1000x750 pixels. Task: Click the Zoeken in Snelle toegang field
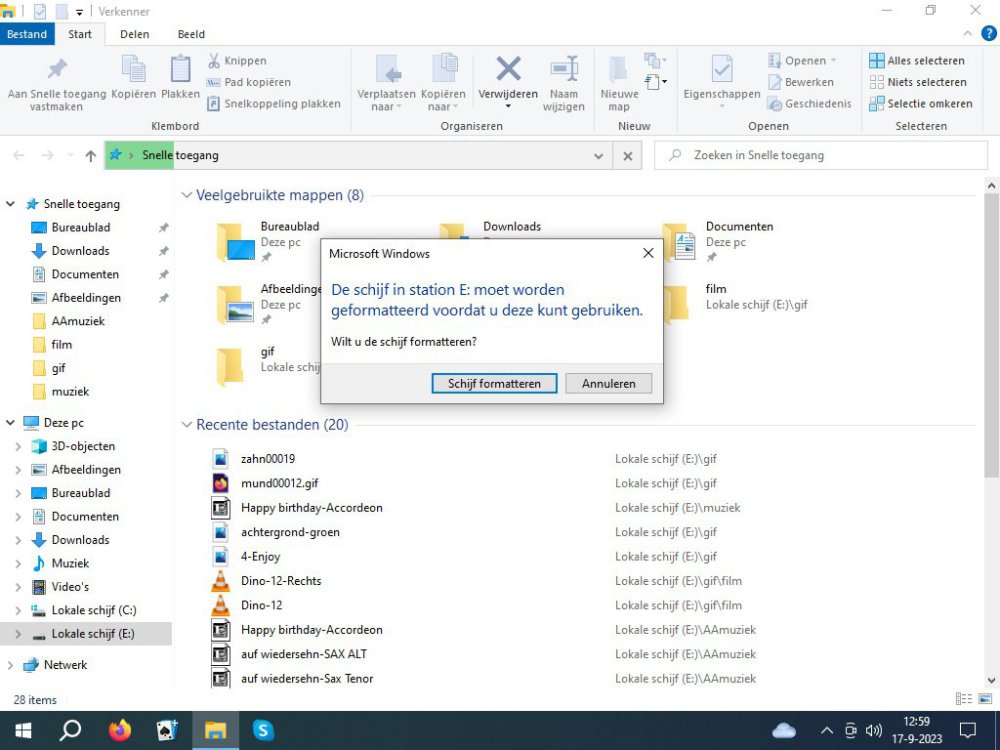tap(820, 156)
